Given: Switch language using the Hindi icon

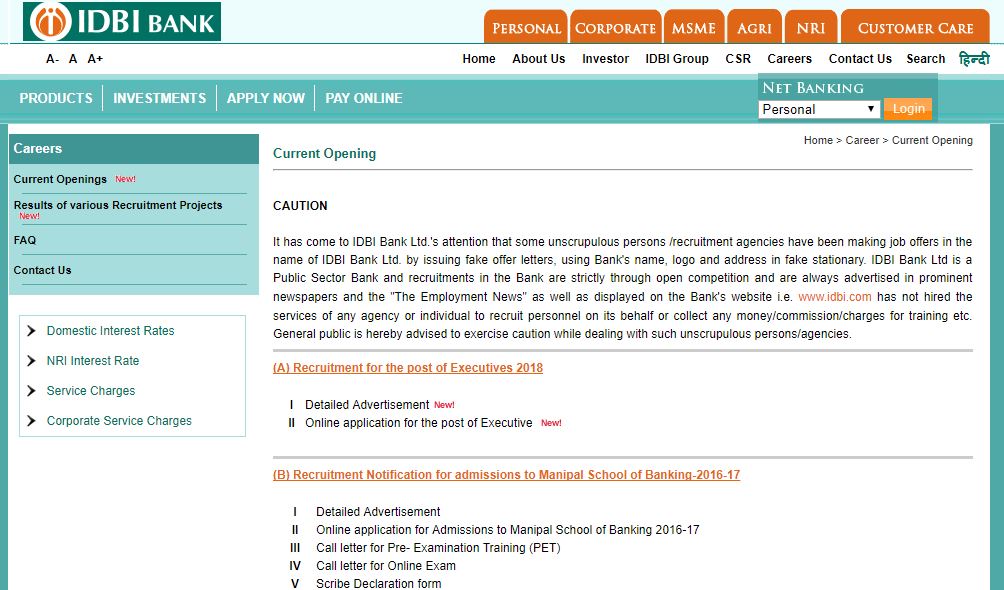Looking at the screenshot, I should (x=973, y=59).
